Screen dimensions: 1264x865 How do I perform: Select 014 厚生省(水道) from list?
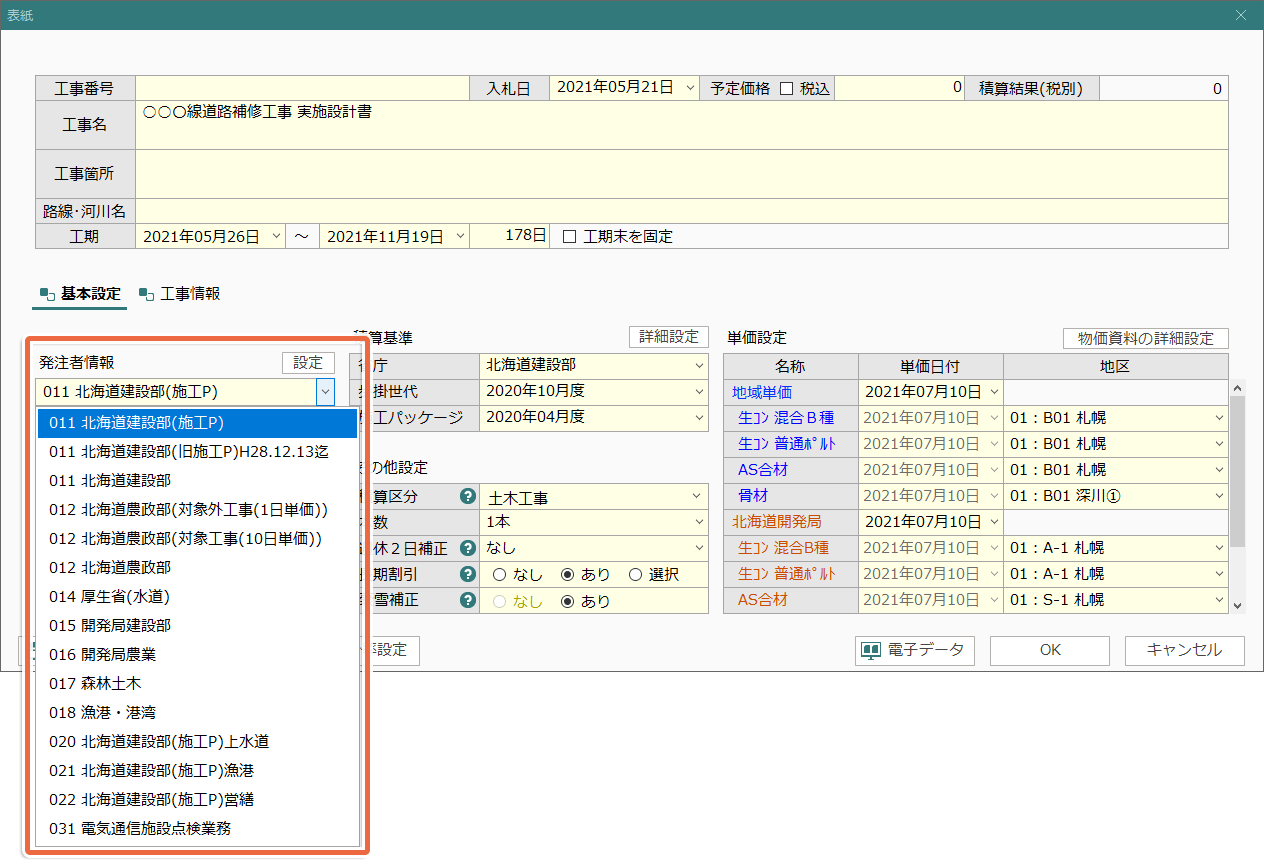click(198, 597)
